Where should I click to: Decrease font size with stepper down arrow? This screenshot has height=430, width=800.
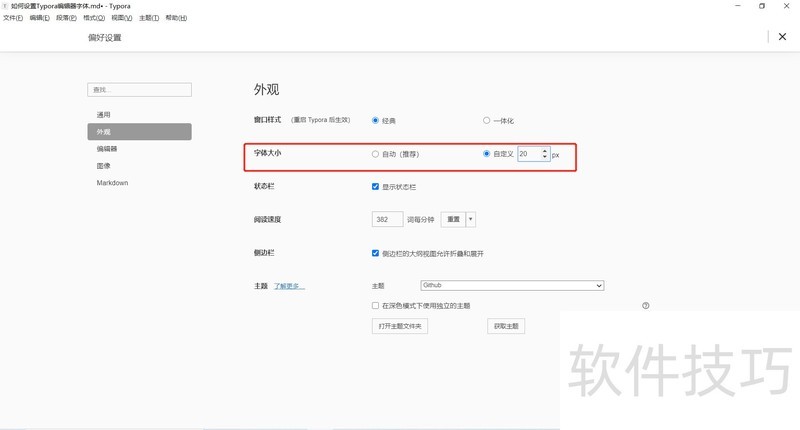[x=544, y=157]
